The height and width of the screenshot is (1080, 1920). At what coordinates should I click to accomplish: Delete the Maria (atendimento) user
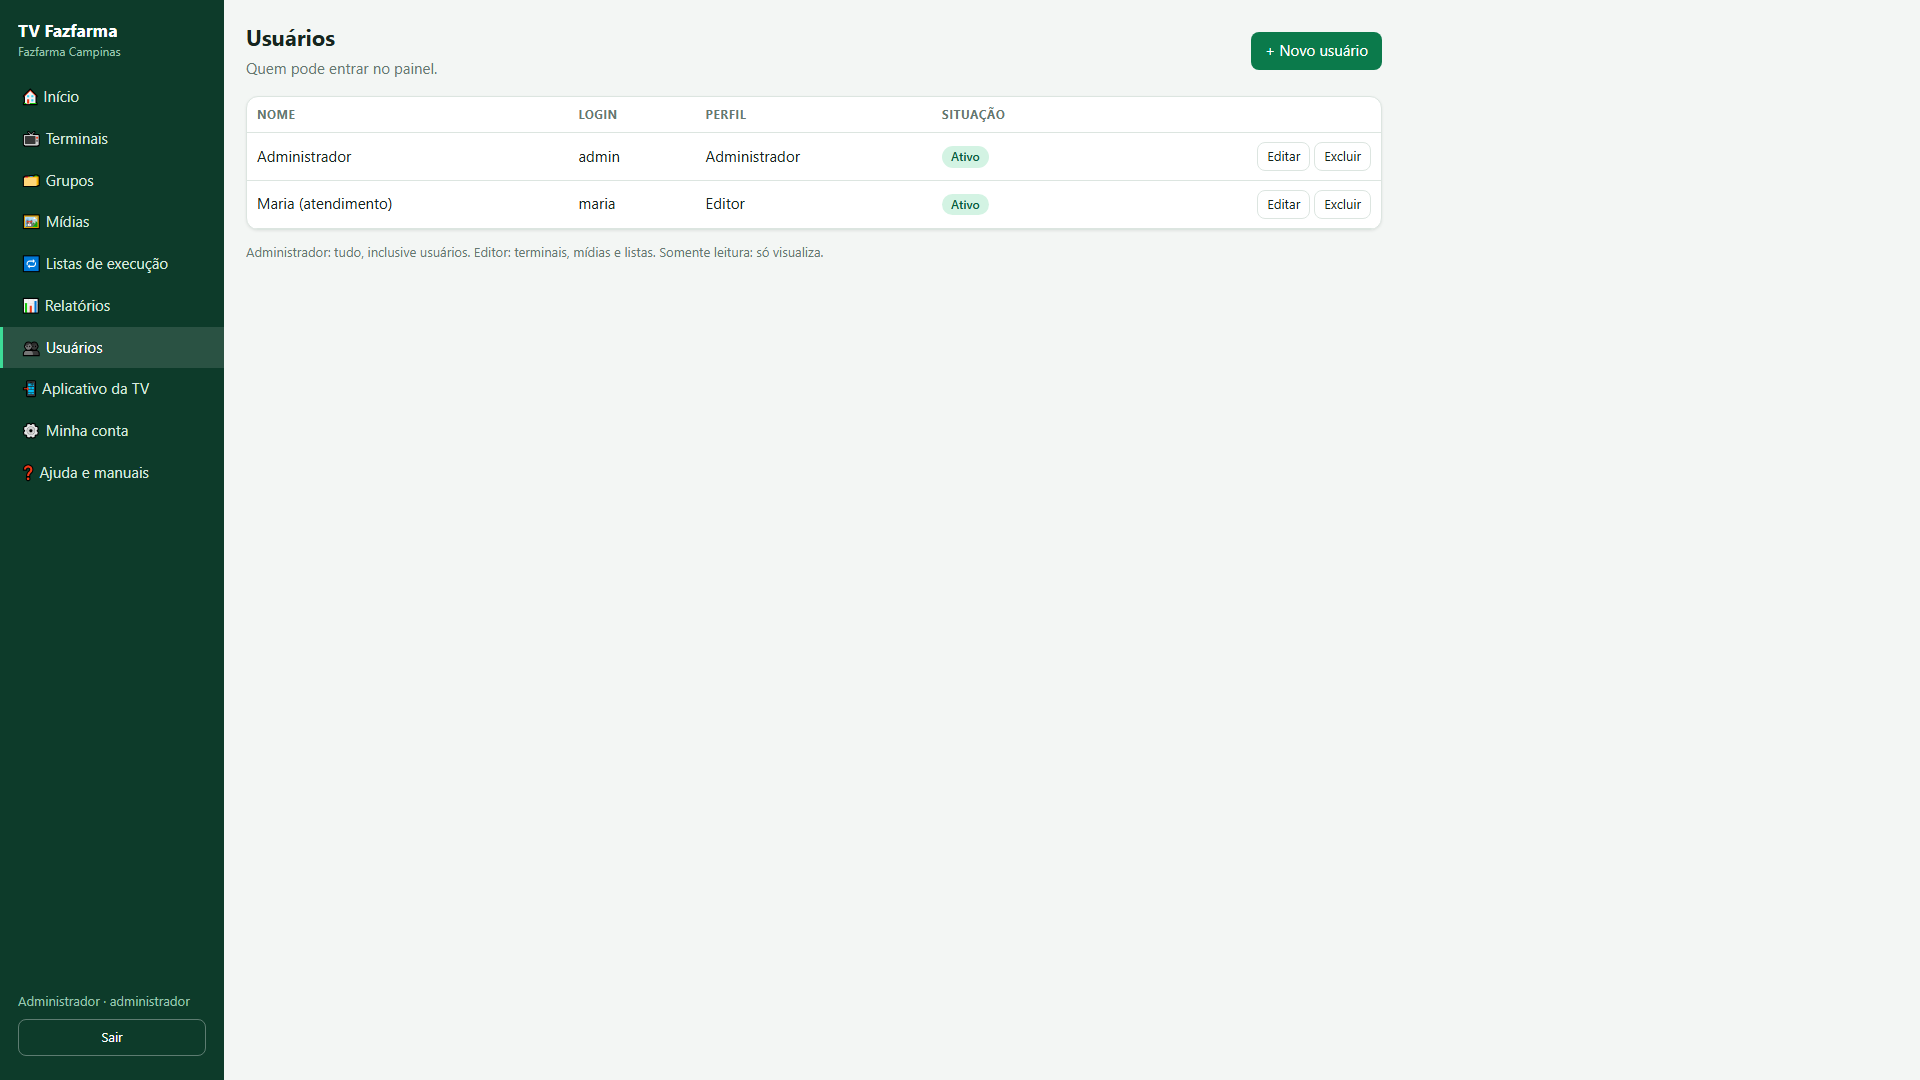(1342, 205)
